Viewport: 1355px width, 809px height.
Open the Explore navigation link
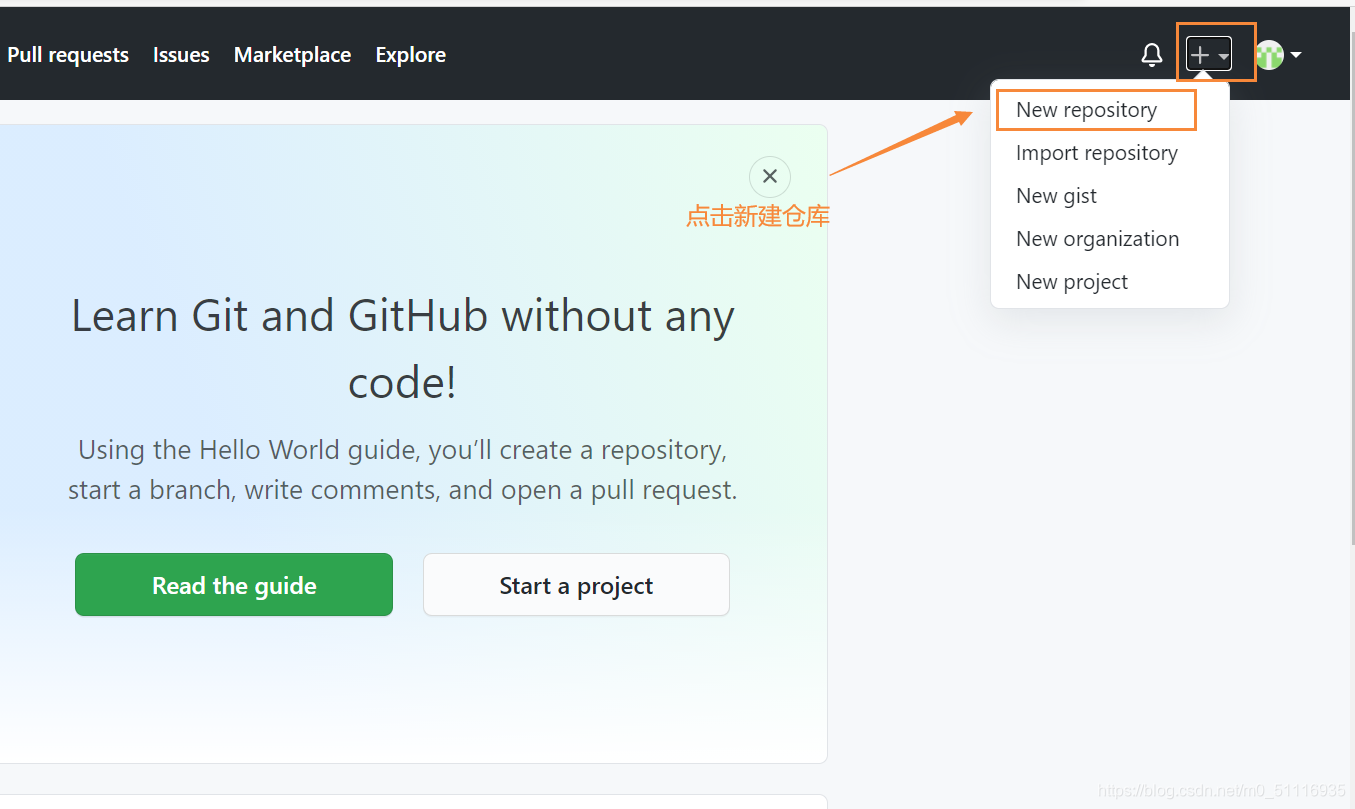coord(411,55)
